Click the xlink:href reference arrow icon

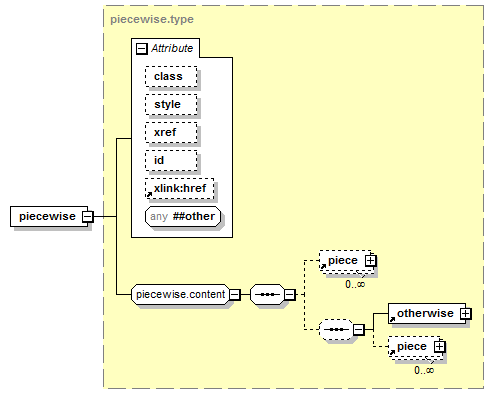tap(149, 194)
